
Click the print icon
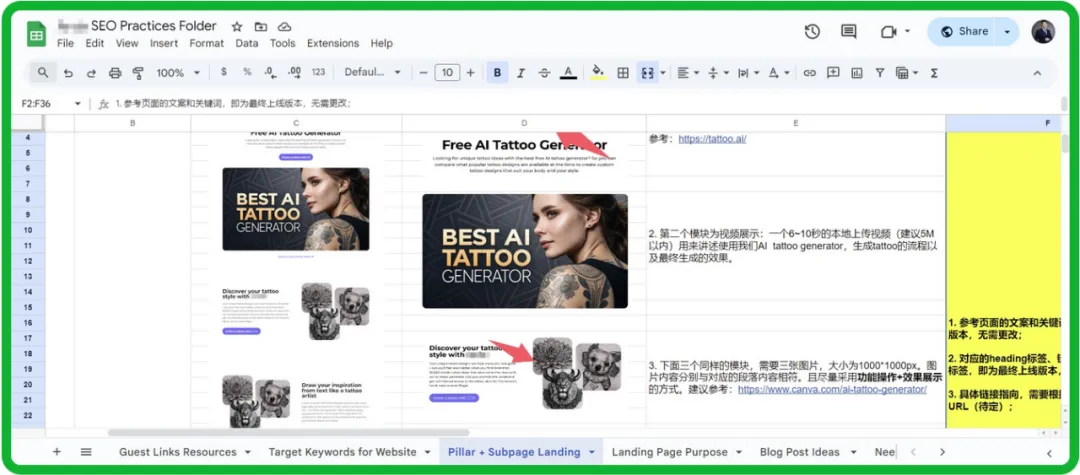tap(115, 73)
